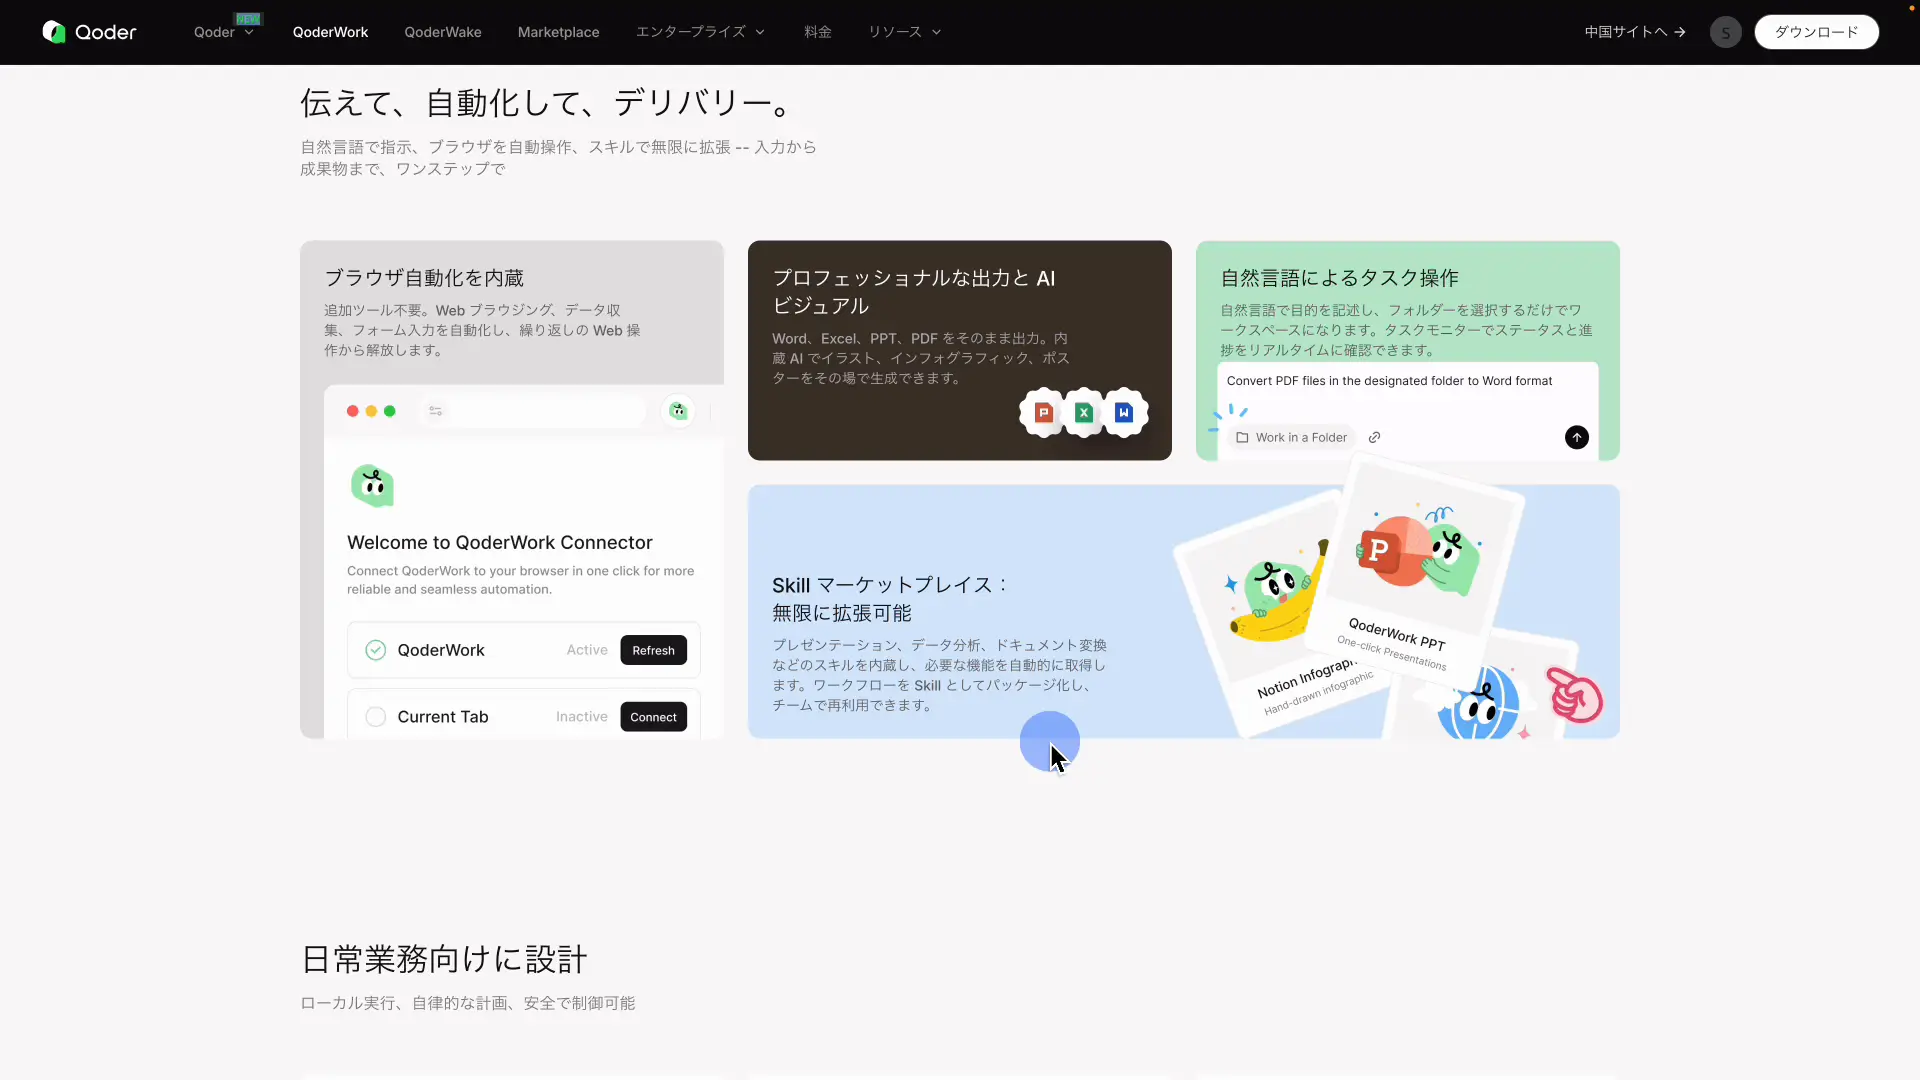The height and width of the screenshot is (1080, 1920).
Task: Click the blue globe mascot illustration
Action: (x=1478, y=703)
